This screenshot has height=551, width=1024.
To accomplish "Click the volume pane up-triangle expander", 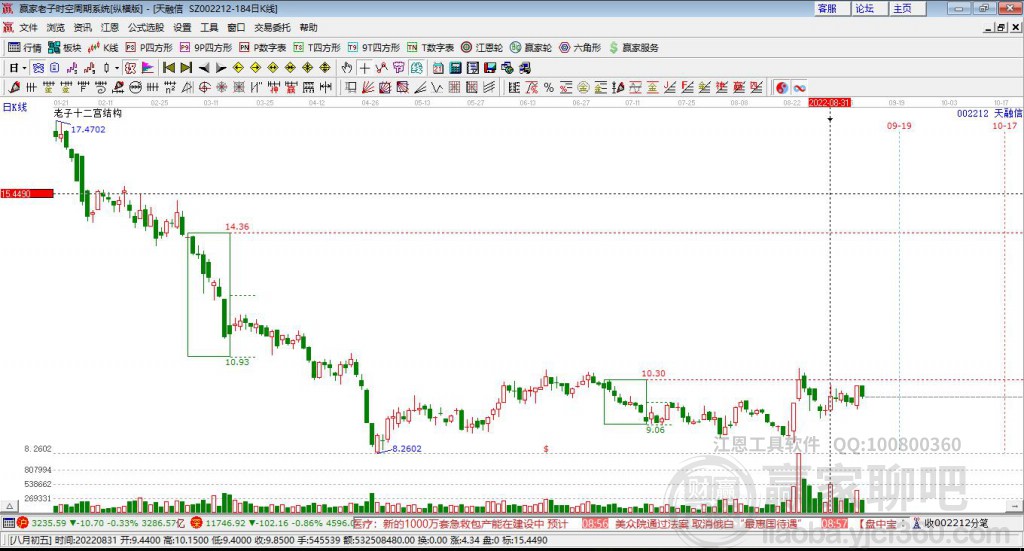I will click(9, 507).
